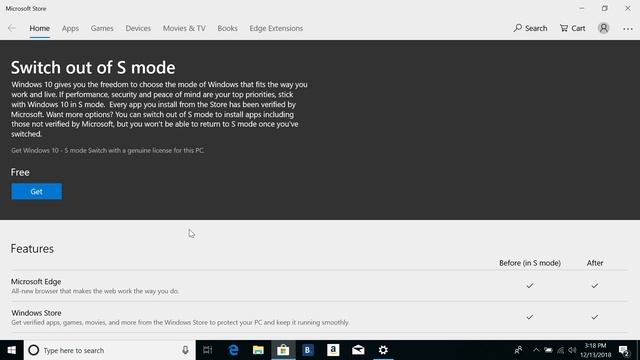Minimize the Microsoft Store window
Viewport: 640px width, 360px height.
tap(582, 8)
